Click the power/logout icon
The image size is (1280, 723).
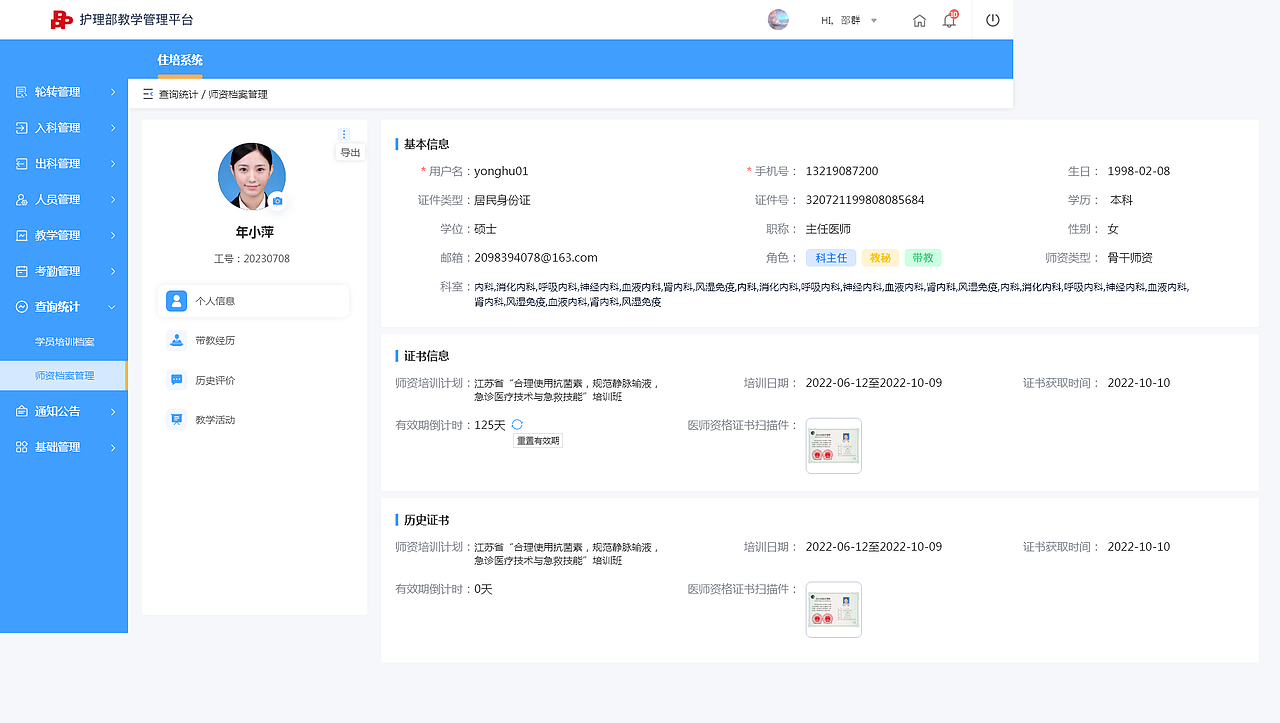point(991,19)
